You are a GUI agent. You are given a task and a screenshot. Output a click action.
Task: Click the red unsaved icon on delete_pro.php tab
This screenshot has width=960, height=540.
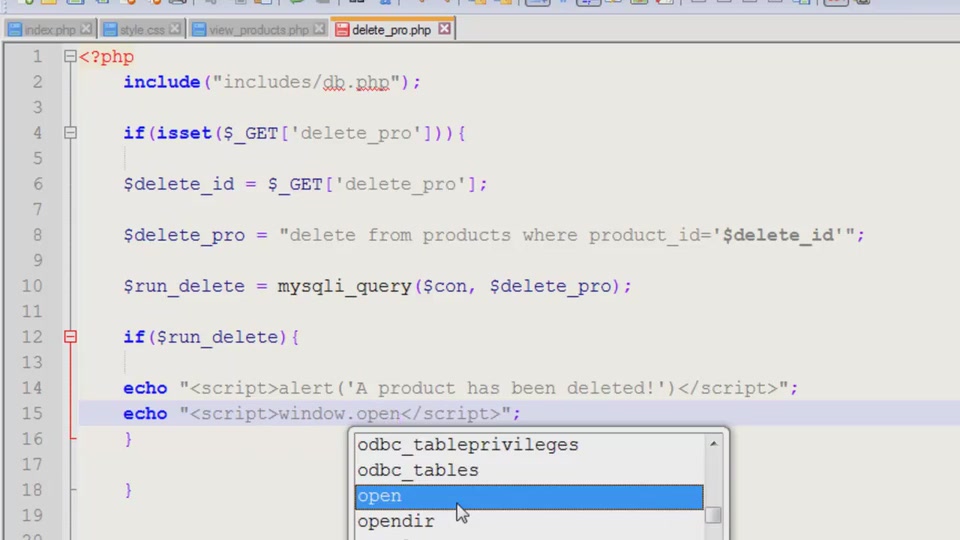(342, 29)
